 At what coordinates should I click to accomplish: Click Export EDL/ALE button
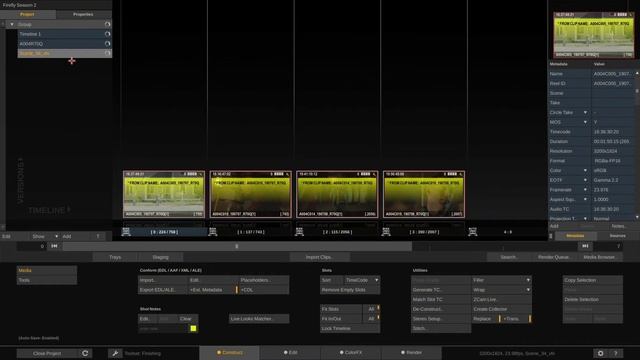[x=162, y=290]
